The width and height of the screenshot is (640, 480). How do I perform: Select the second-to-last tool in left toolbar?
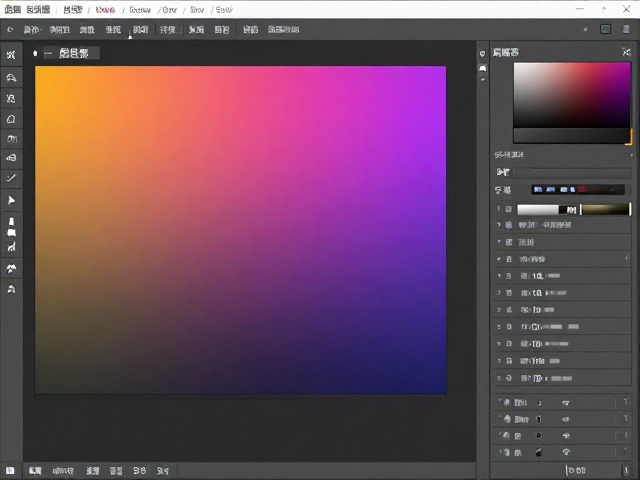(x=11, y=268)
